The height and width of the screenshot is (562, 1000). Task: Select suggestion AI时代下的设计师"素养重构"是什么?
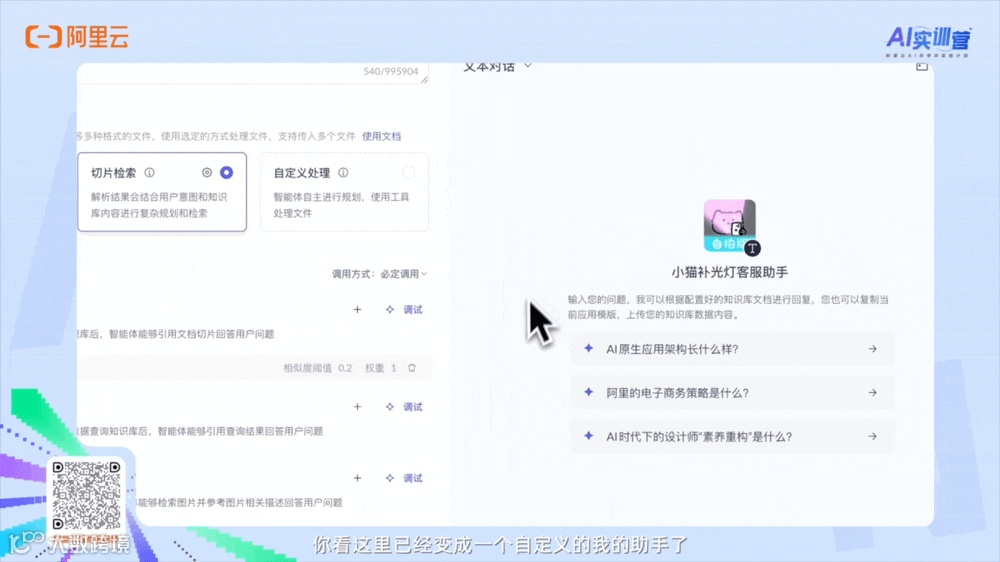point(732,436)
